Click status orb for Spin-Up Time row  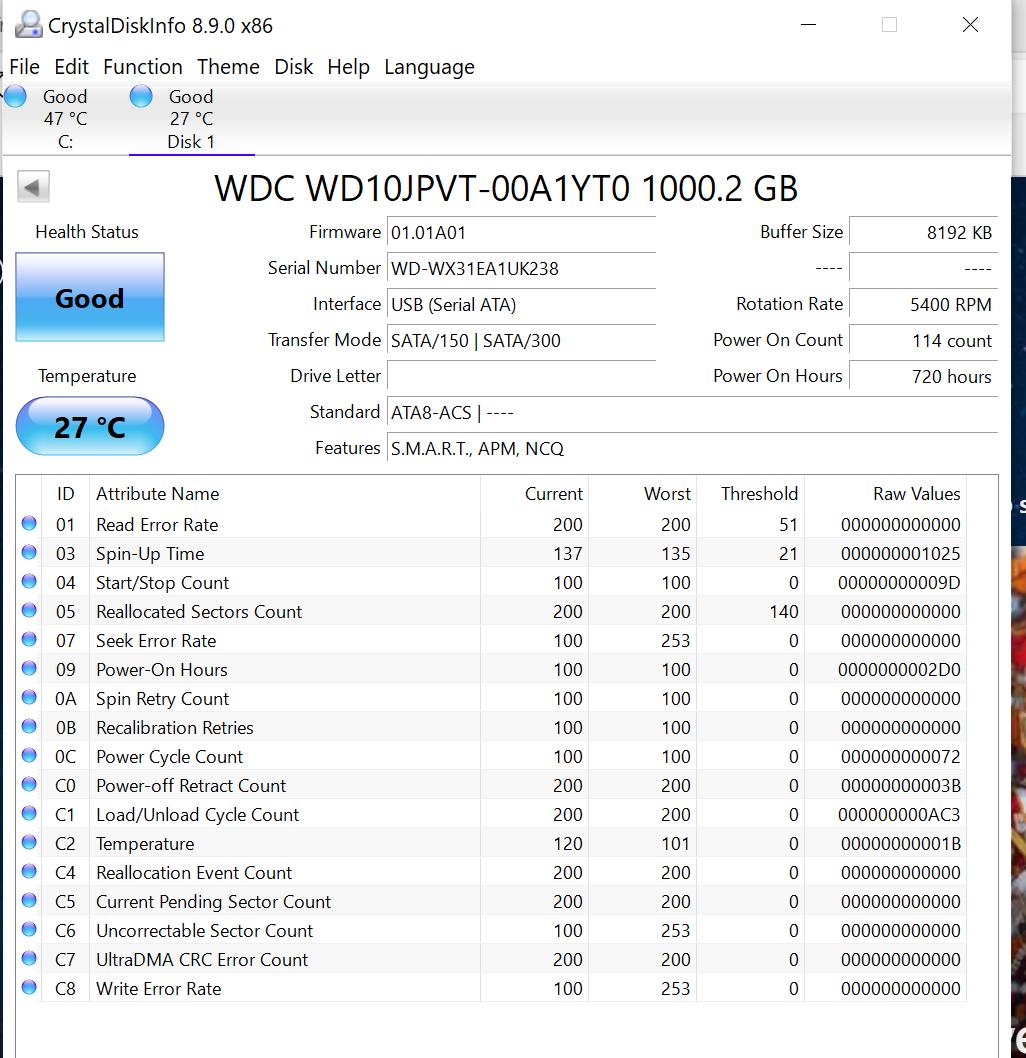(x=29, y=553)
